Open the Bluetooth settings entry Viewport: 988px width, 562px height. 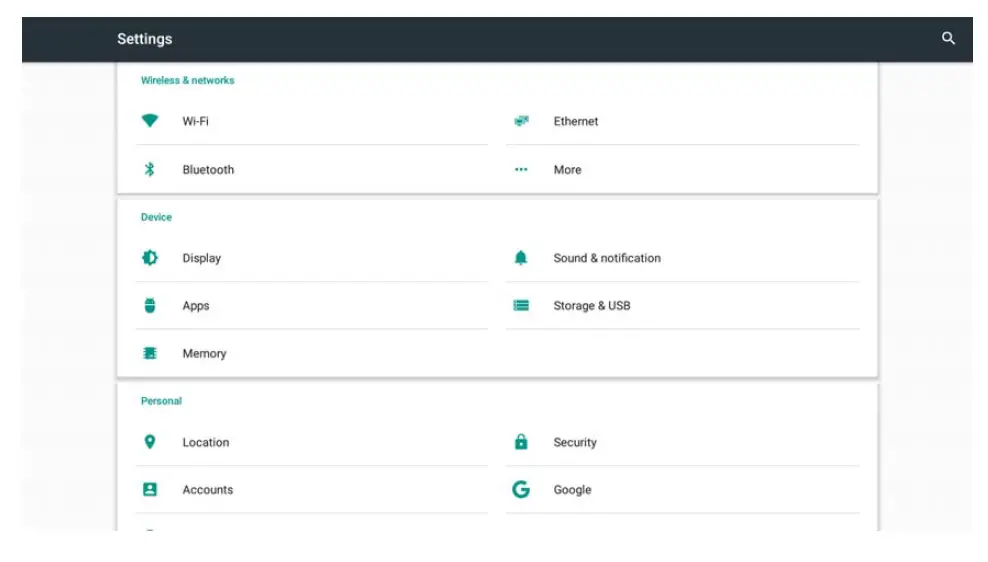click(208, 170)
